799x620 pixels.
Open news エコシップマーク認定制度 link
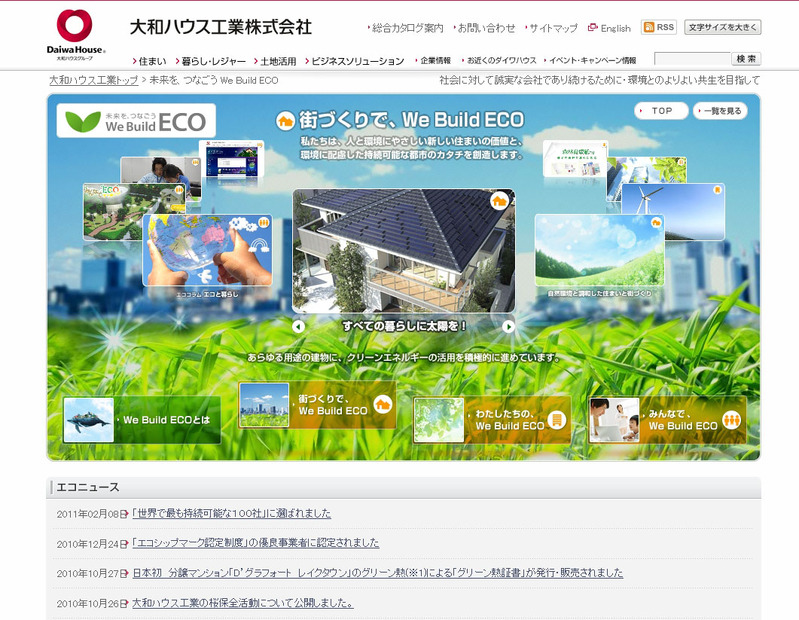click(x=255, y=543)
